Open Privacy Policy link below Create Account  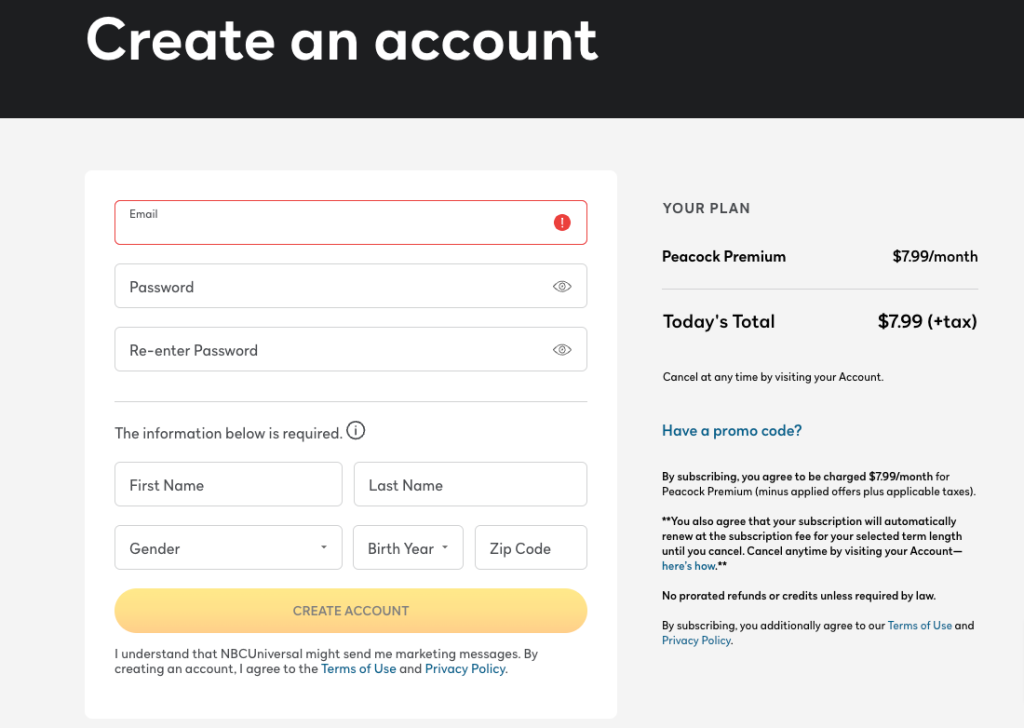pyautogui.click(x=465, y=669)
